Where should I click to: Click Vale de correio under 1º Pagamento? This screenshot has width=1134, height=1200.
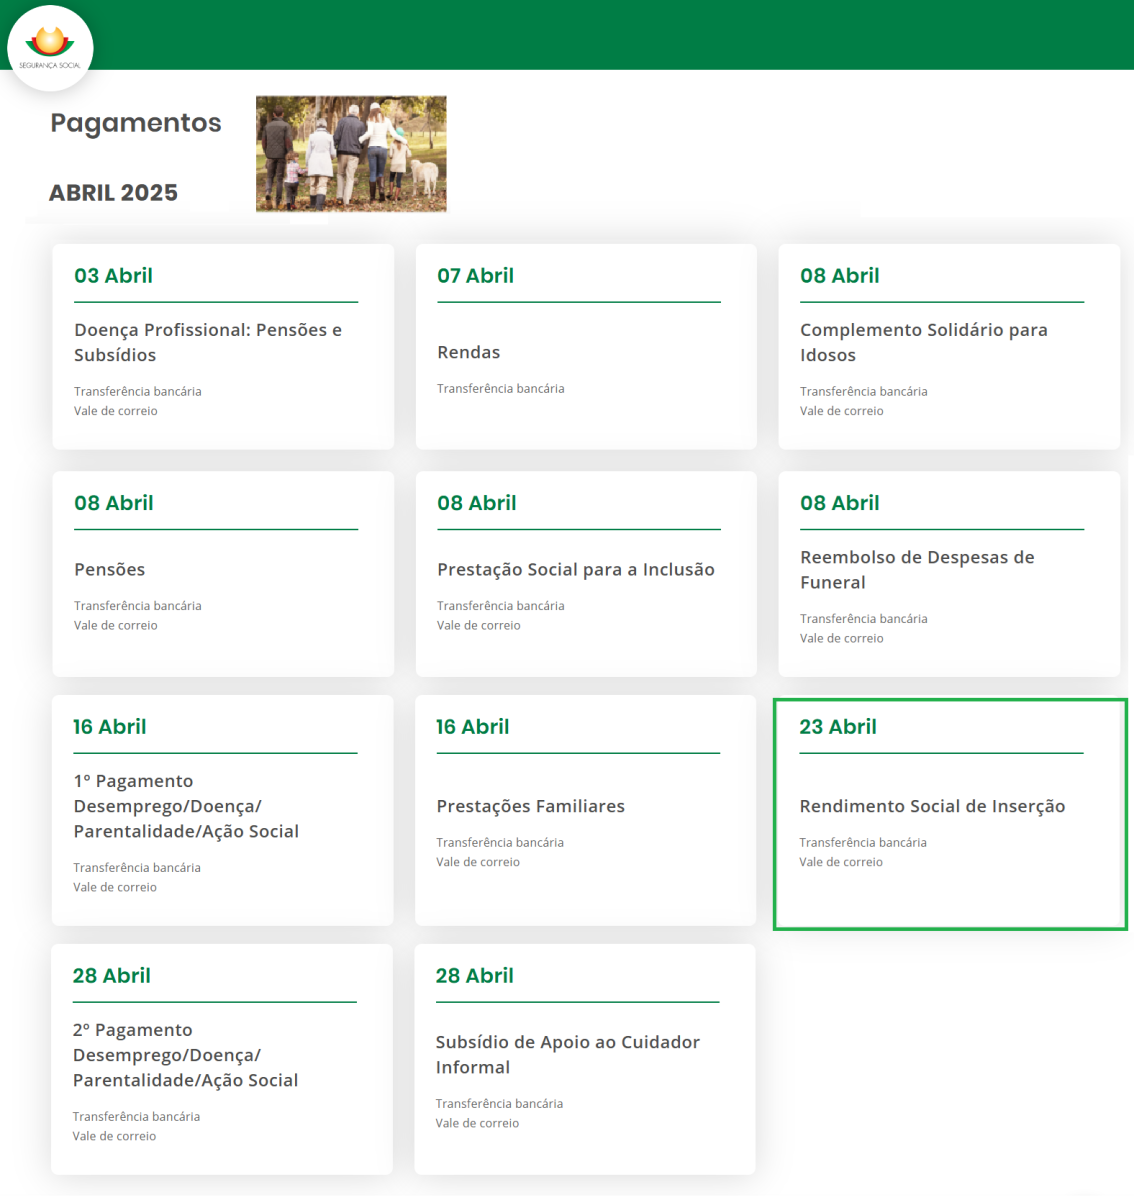114,888
